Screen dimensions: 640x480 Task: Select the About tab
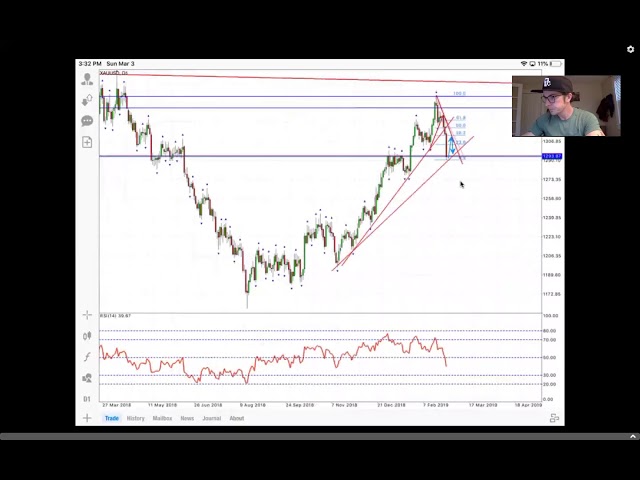coord(237,418)
